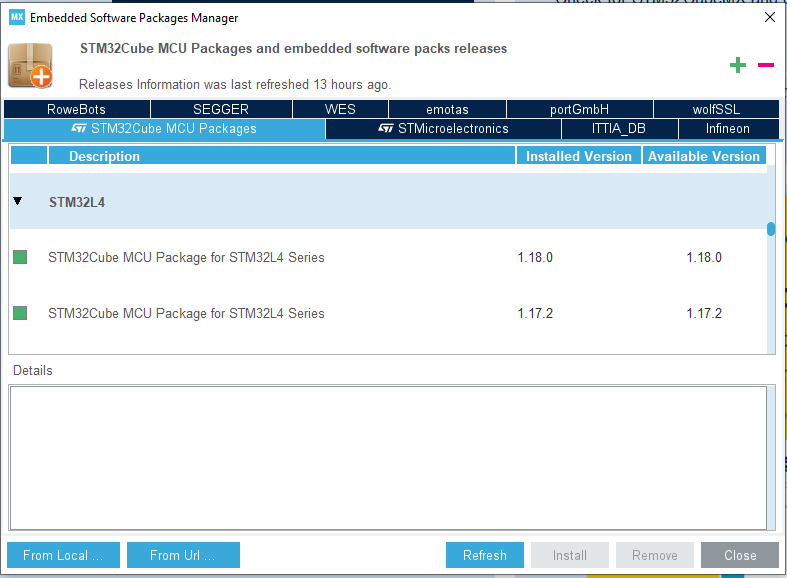This screenshot has width=787, height=578.
Task: Open the STMicroelectronics tab
Action: pos(443,128)
